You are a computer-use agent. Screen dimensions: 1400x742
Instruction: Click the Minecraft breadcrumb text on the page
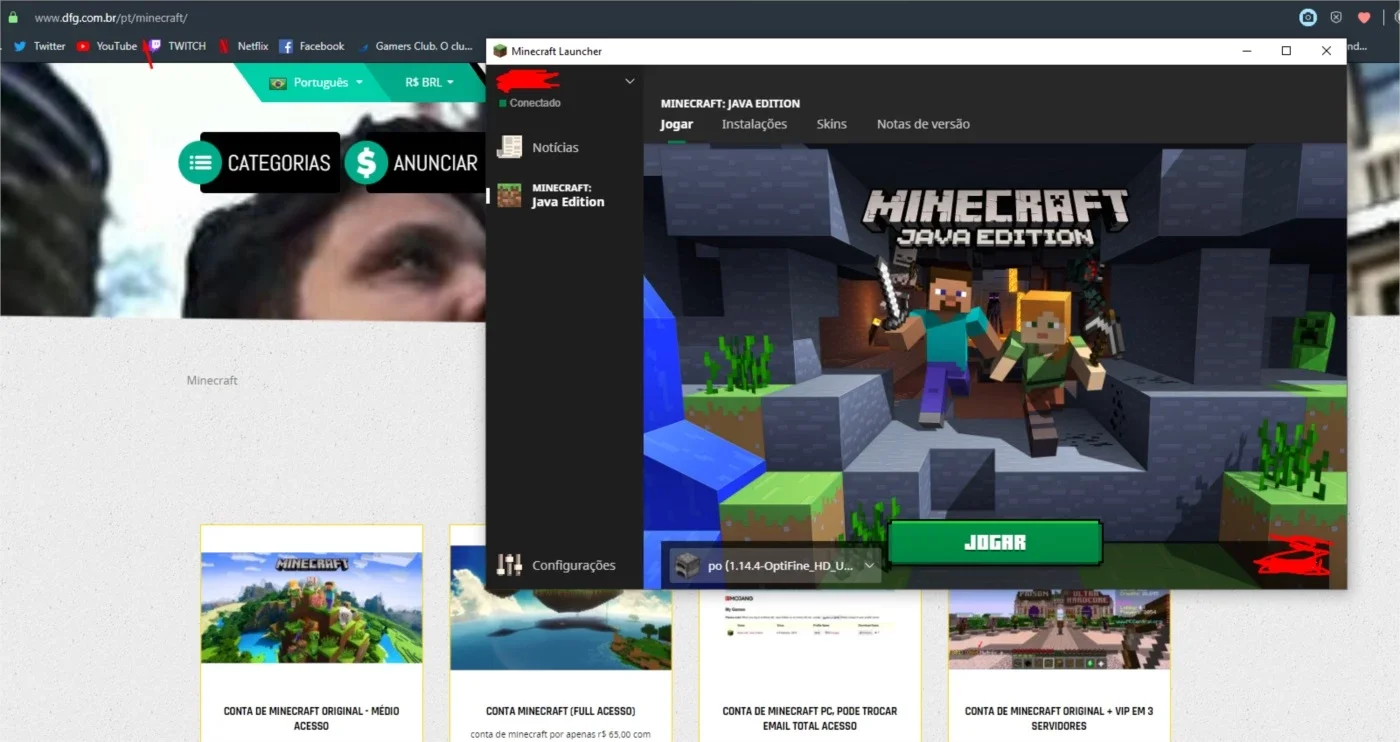(212, 381)
